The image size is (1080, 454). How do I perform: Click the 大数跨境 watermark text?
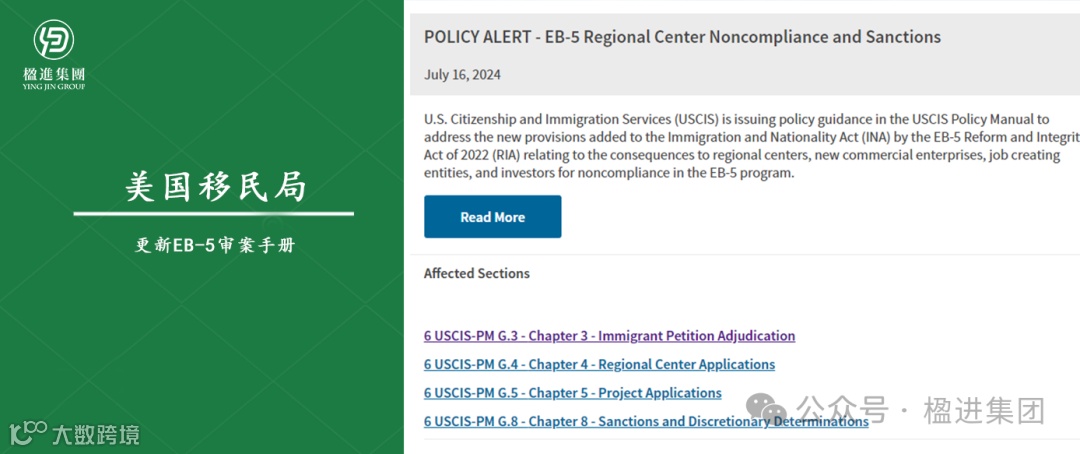coord(96,434)
